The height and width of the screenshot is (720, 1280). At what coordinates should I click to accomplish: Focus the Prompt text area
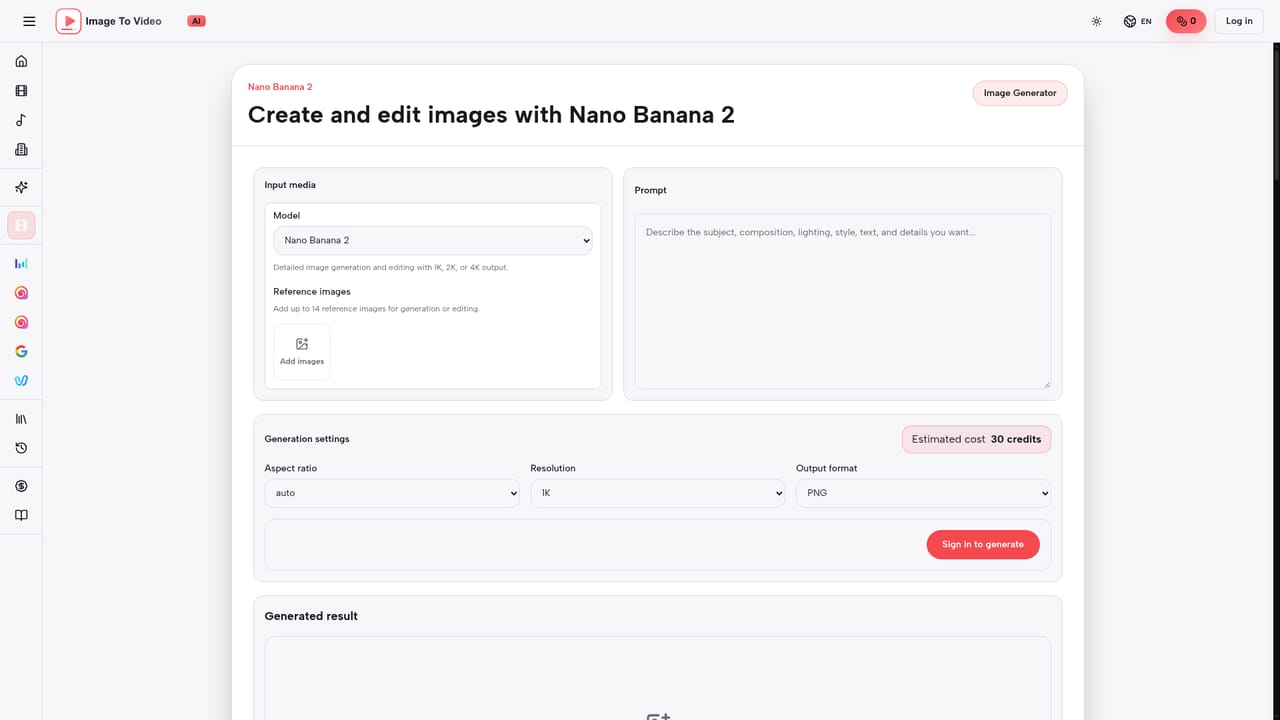[843, 301]
